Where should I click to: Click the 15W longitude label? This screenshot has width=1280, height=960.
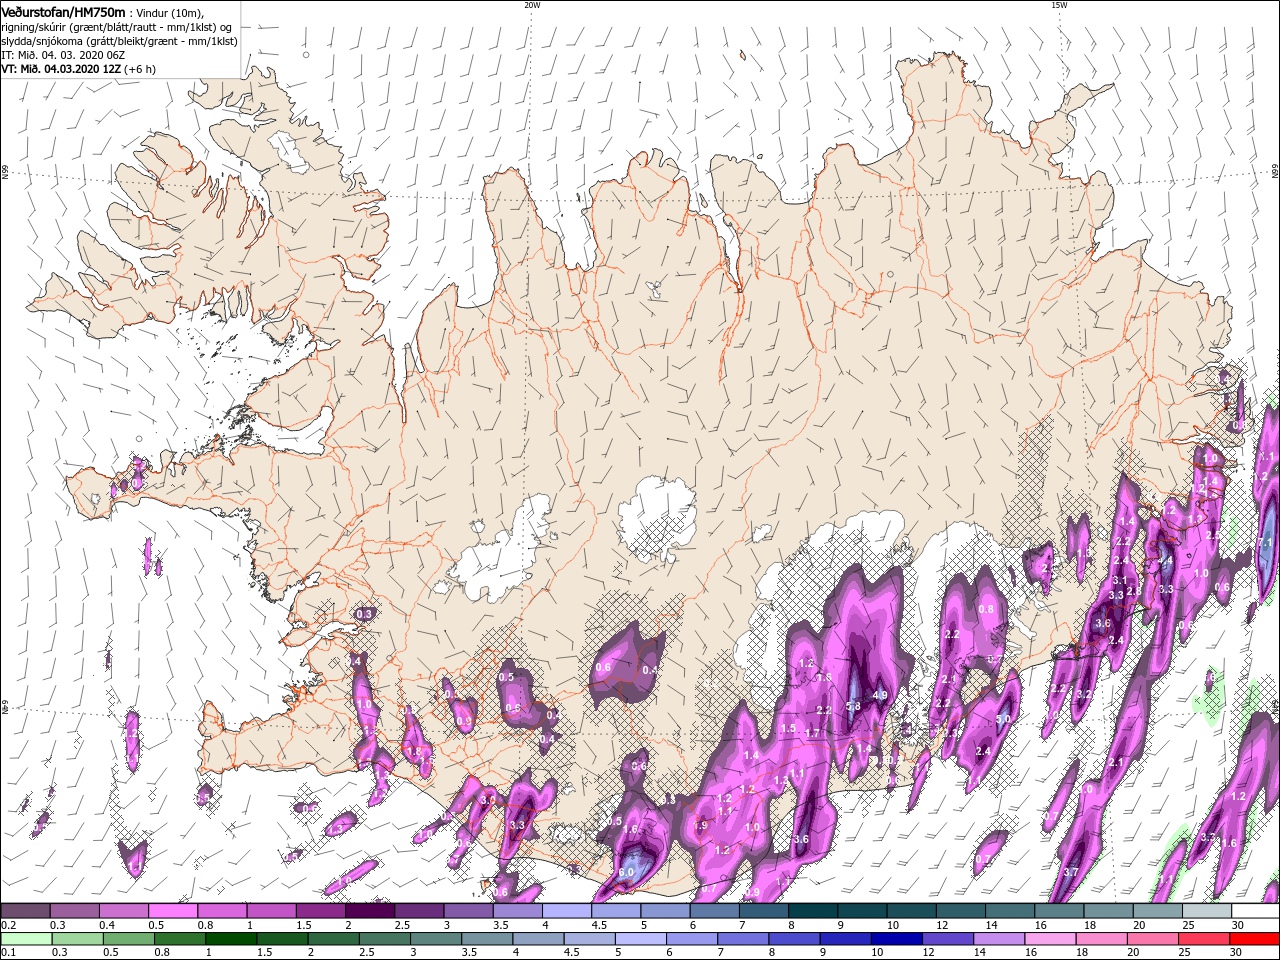click(x=1059, y=5)
